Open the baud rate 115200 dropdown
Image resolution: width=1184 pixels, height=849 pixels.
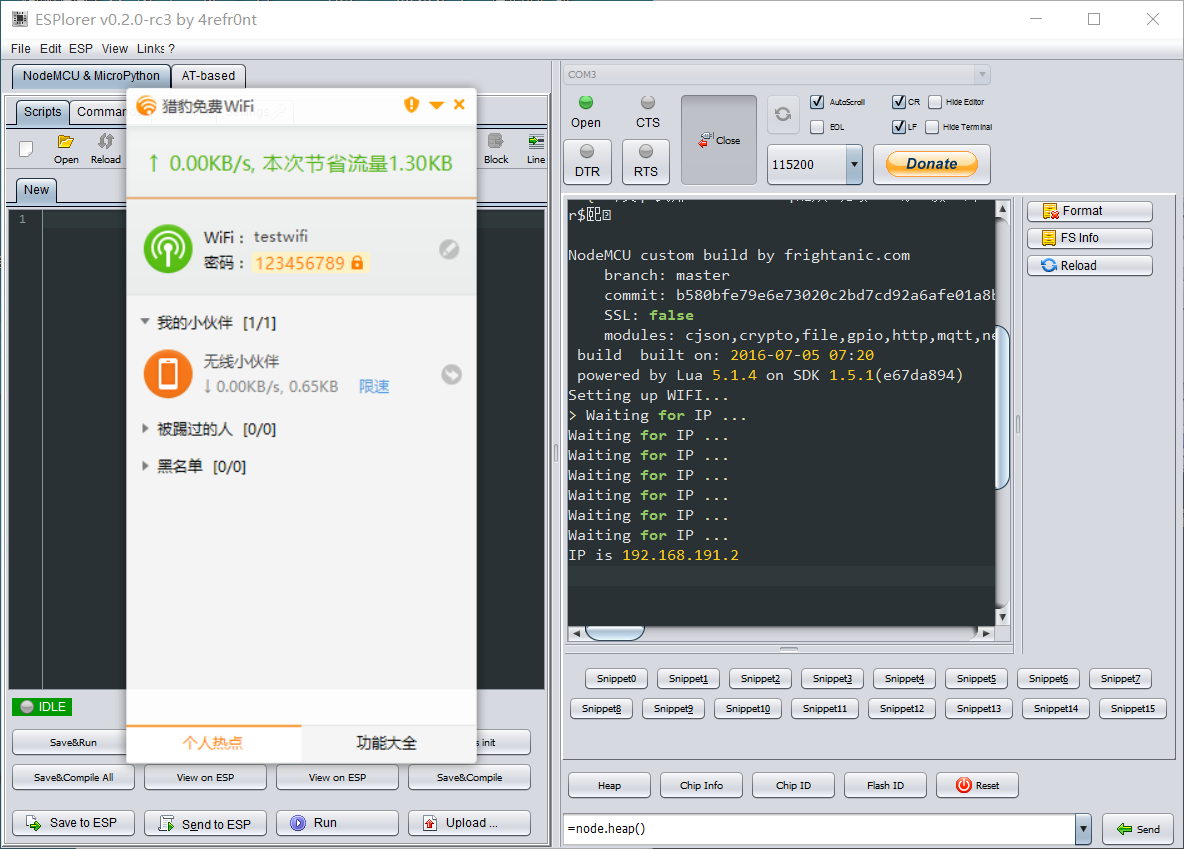point(853,164)
